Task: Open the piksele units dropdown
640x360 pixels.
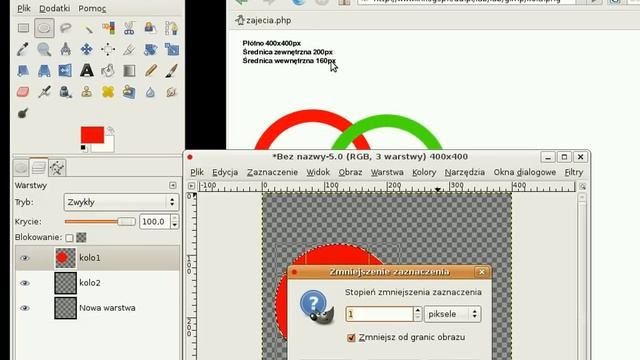Action: [x=452, y=314]
